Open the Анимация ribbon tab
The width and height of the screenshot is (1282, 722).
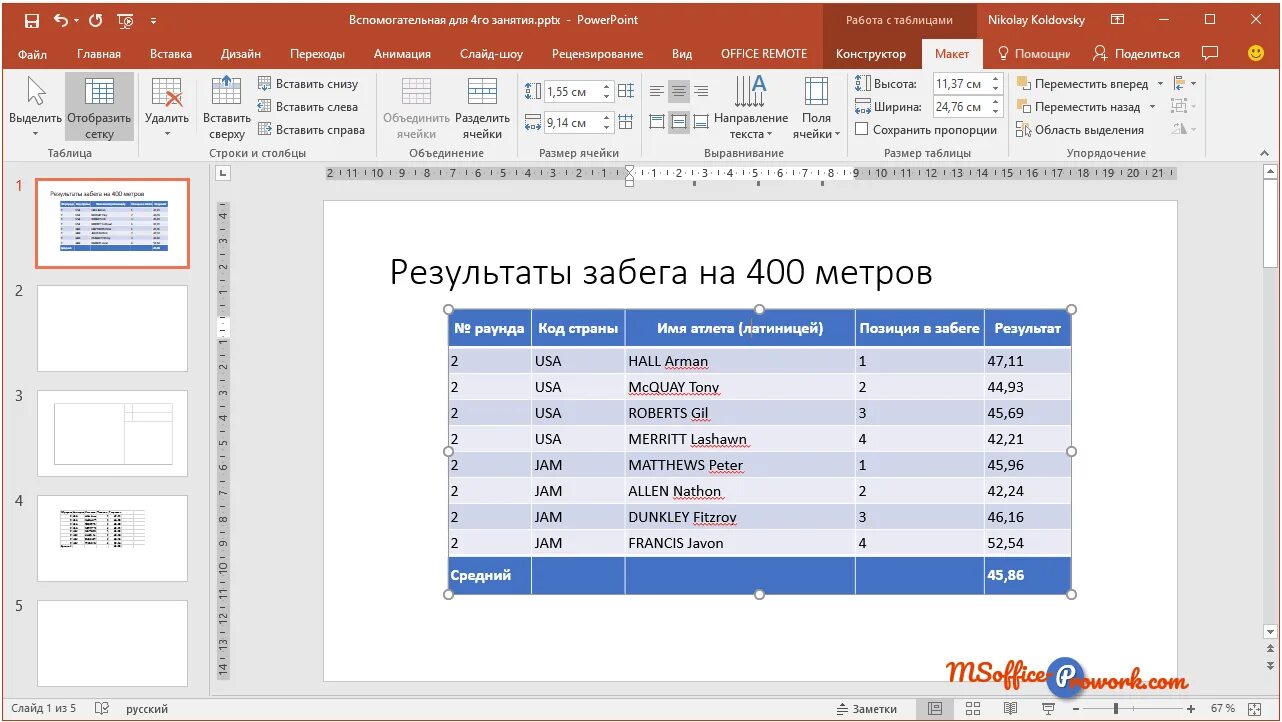pyautogui.click(x=402, y=54)
